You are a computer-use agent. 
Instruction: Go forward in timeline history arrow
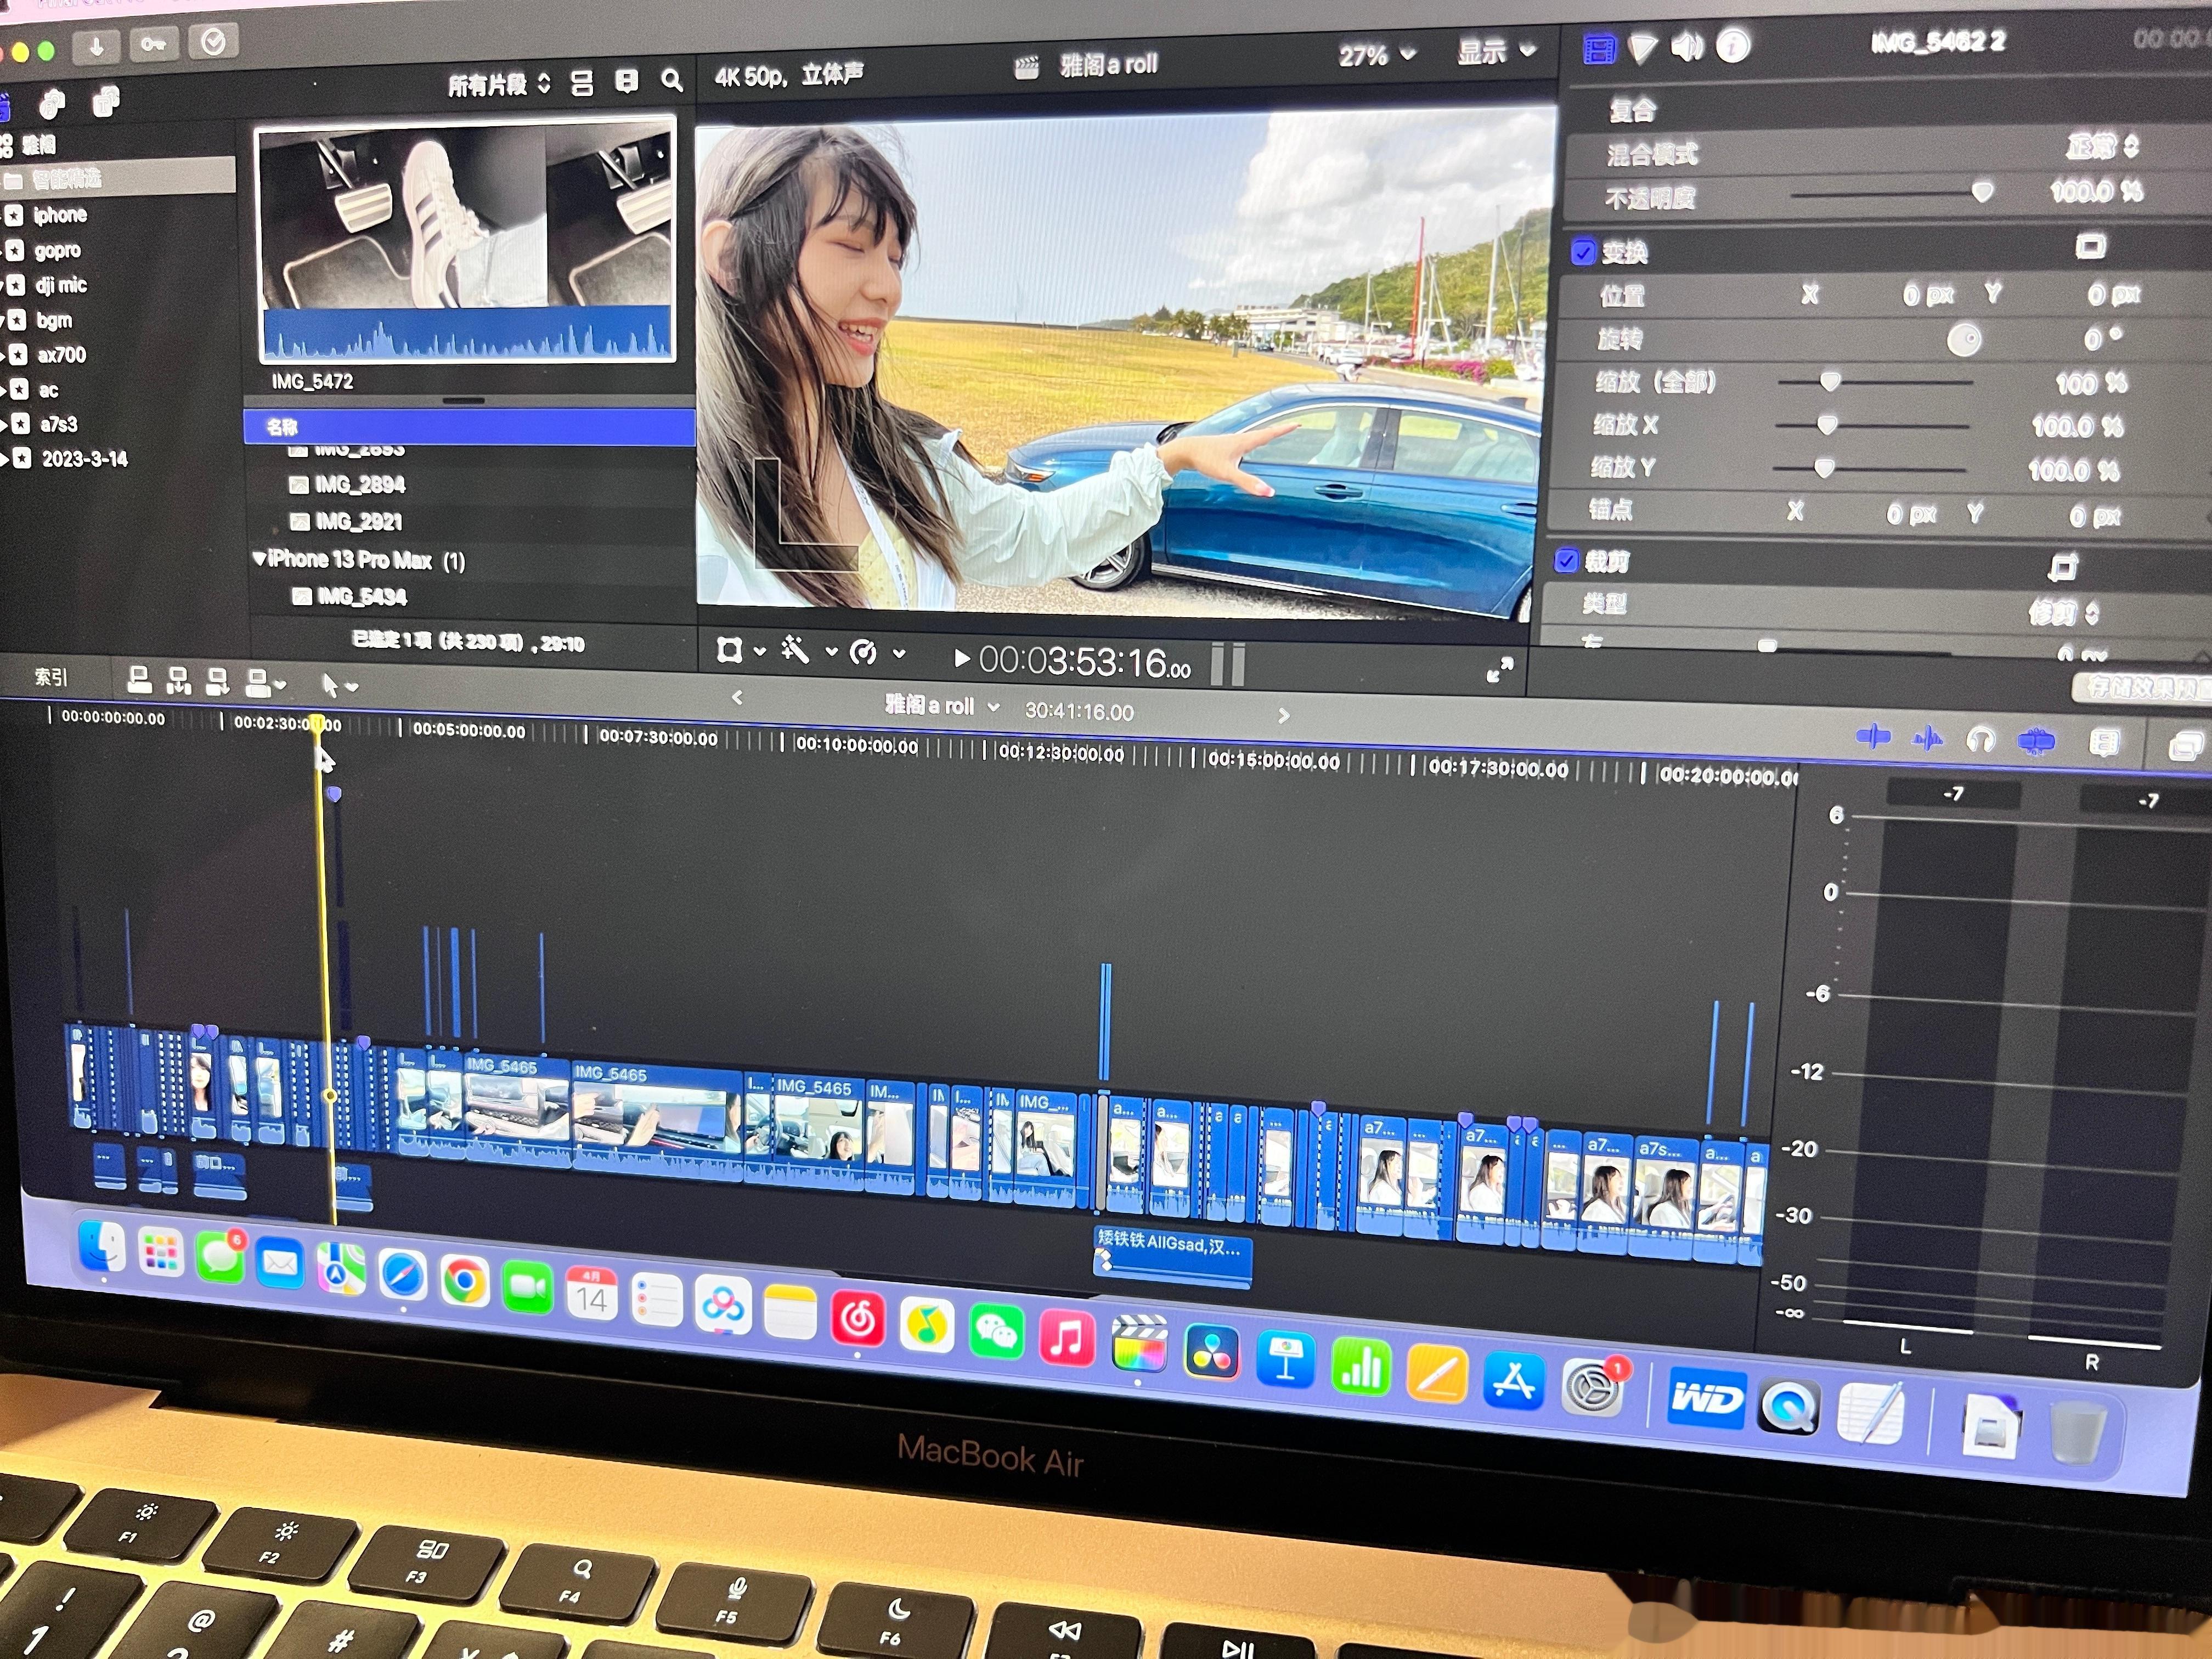coord(1284,715)
